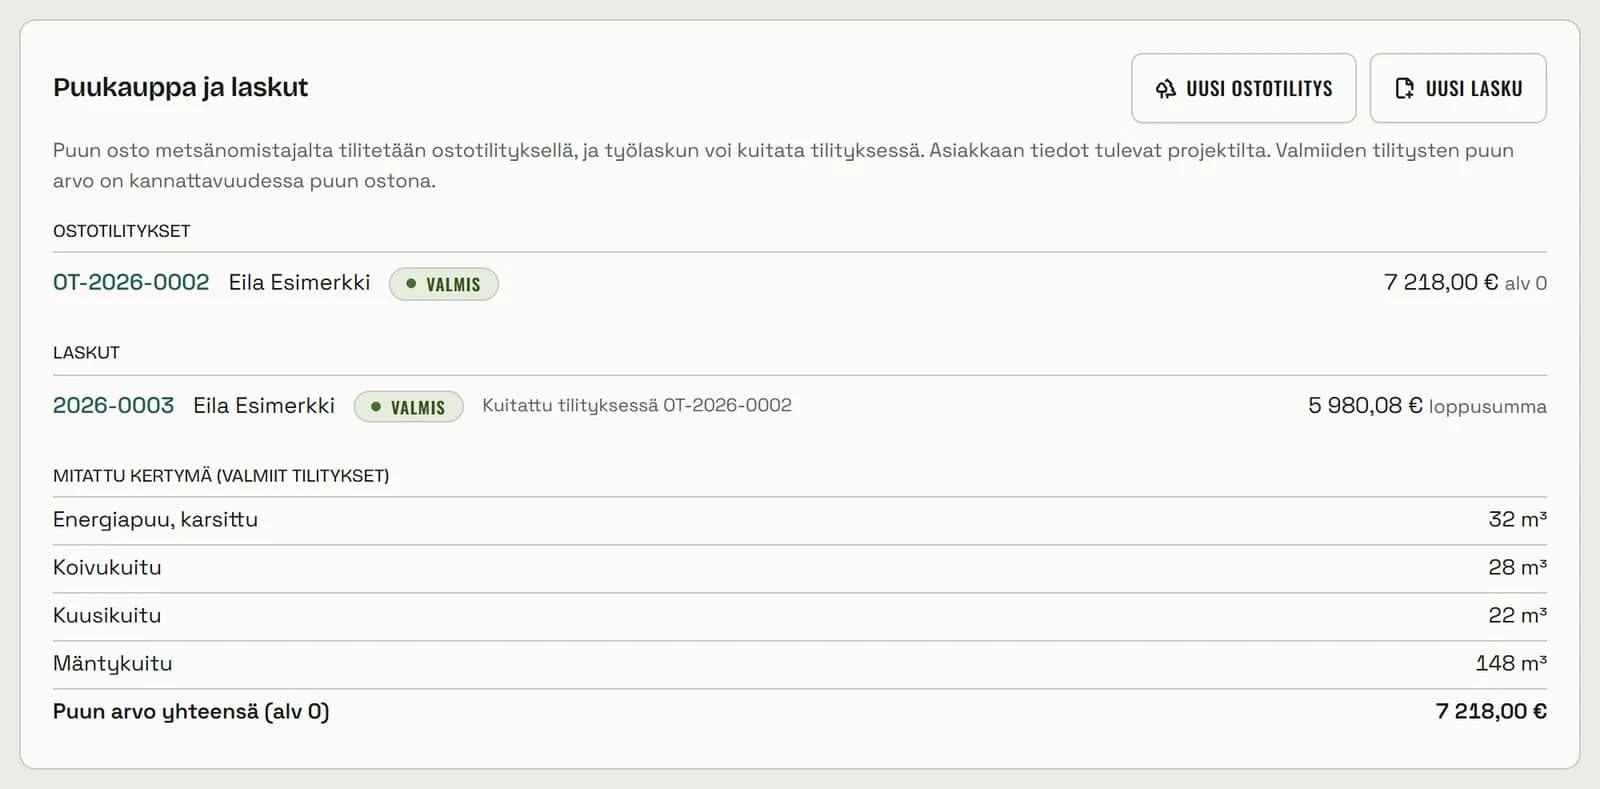Click the Puukauppa ja laskut heading
1600x789 pixels.
pyautogui.click(x=180, y=87)
